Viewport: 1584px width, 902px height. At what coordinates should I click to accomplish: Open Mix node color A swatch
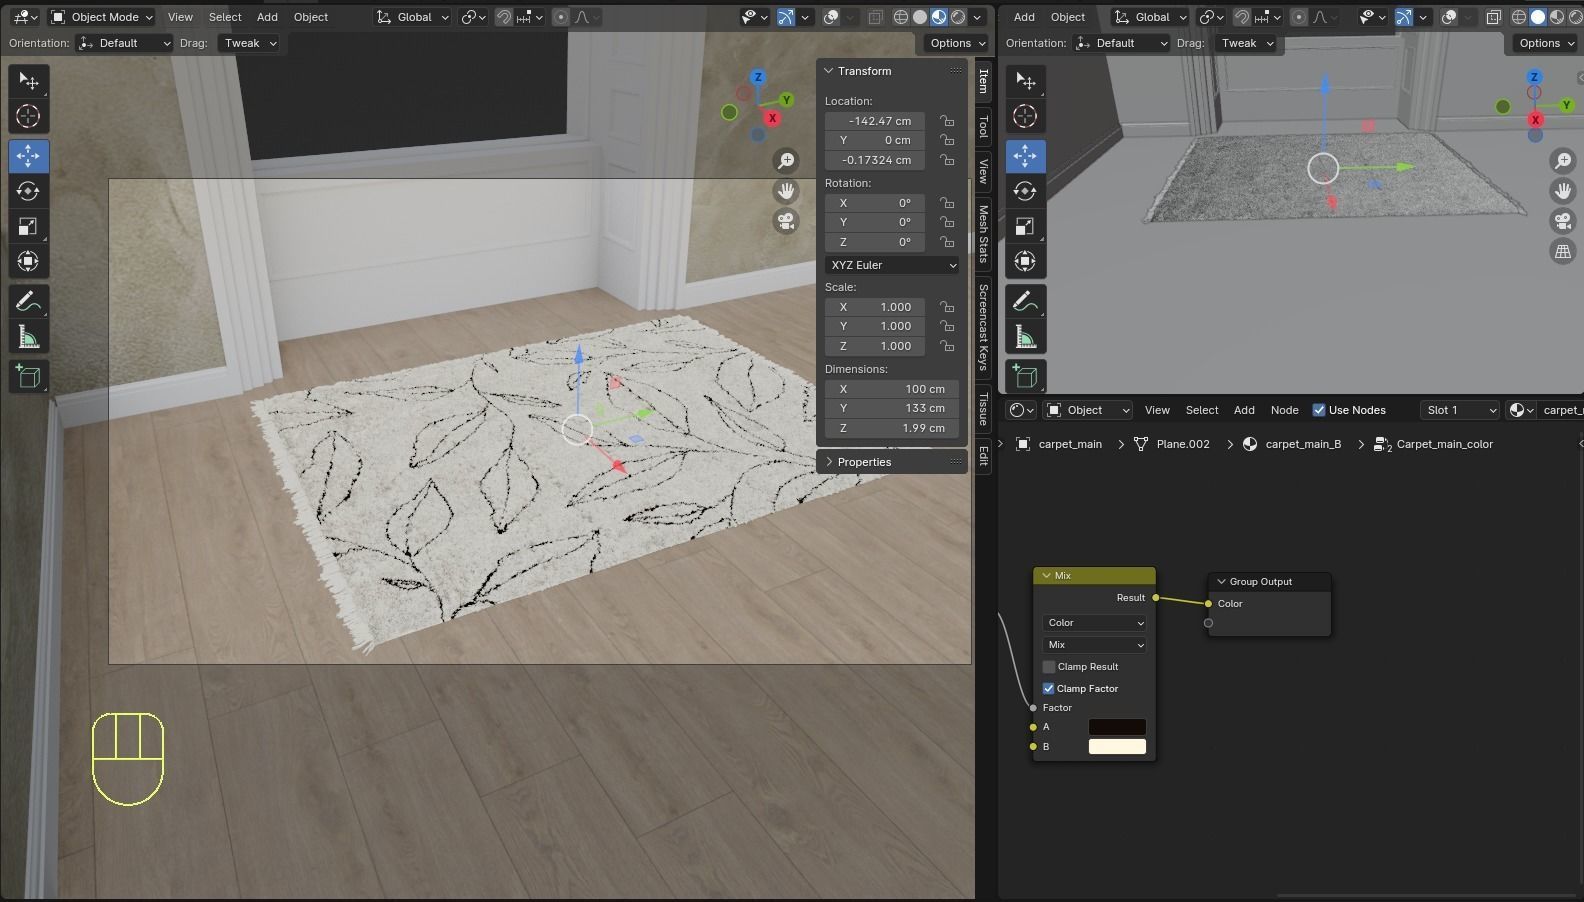[x=1117, y=727]
